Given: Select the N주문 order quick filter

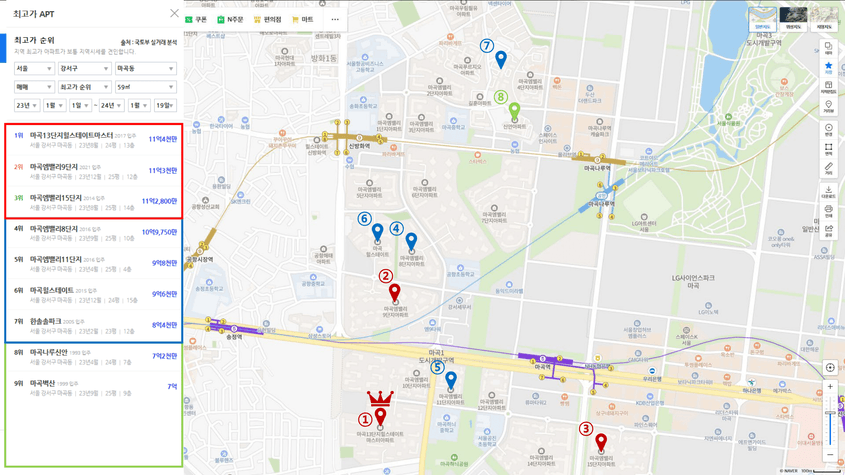Looking at the screenshot, I should (230, 19).
